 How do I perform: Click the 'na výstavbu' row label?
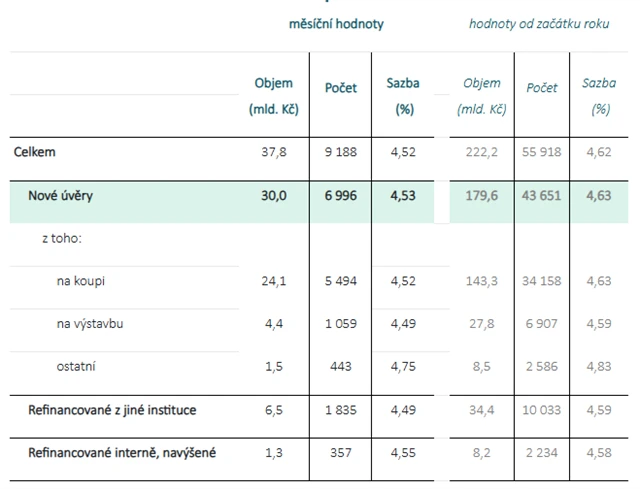coord(90,324)
